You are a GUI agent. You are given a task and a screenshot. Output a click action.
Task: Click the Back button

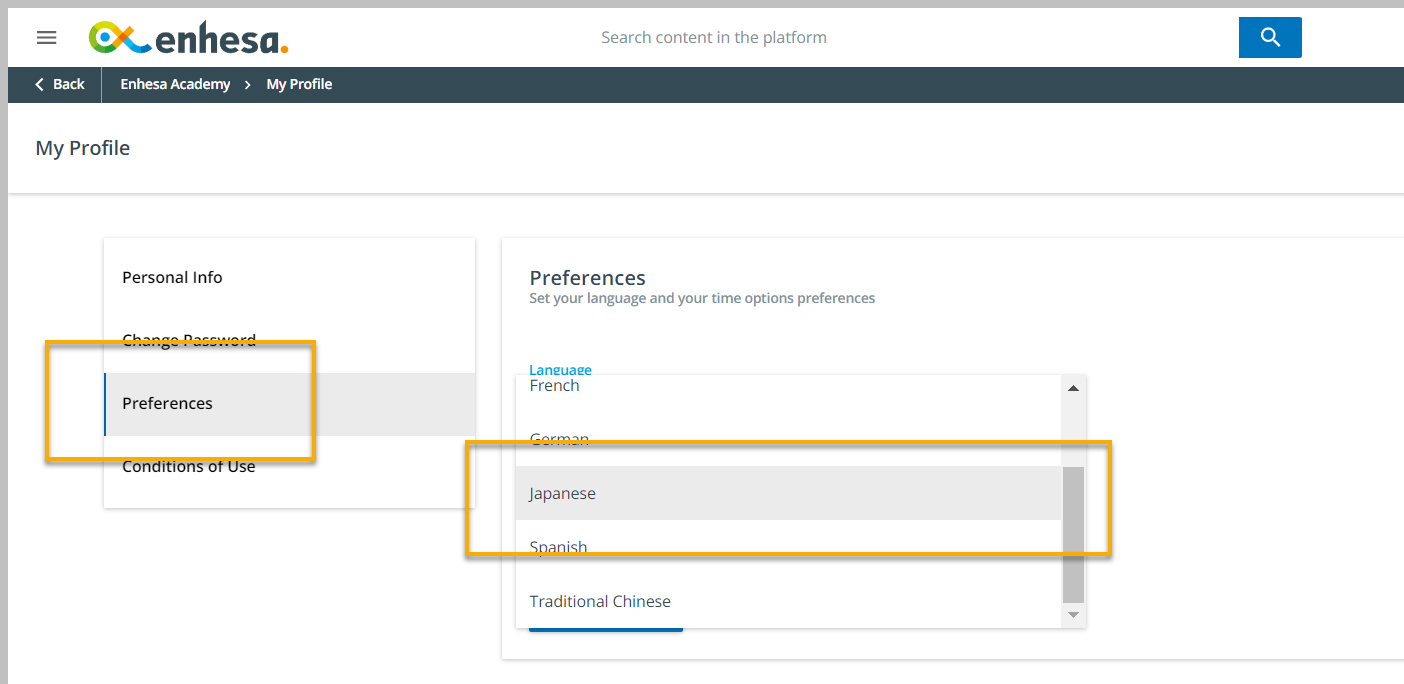pos(59,85)
